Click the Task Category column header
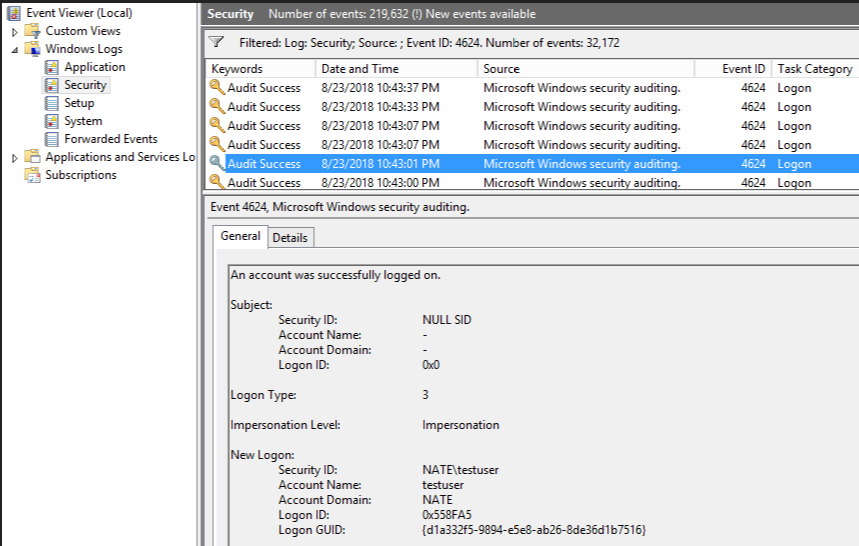The height and width of the screenshot is (546, 859). 815,69
